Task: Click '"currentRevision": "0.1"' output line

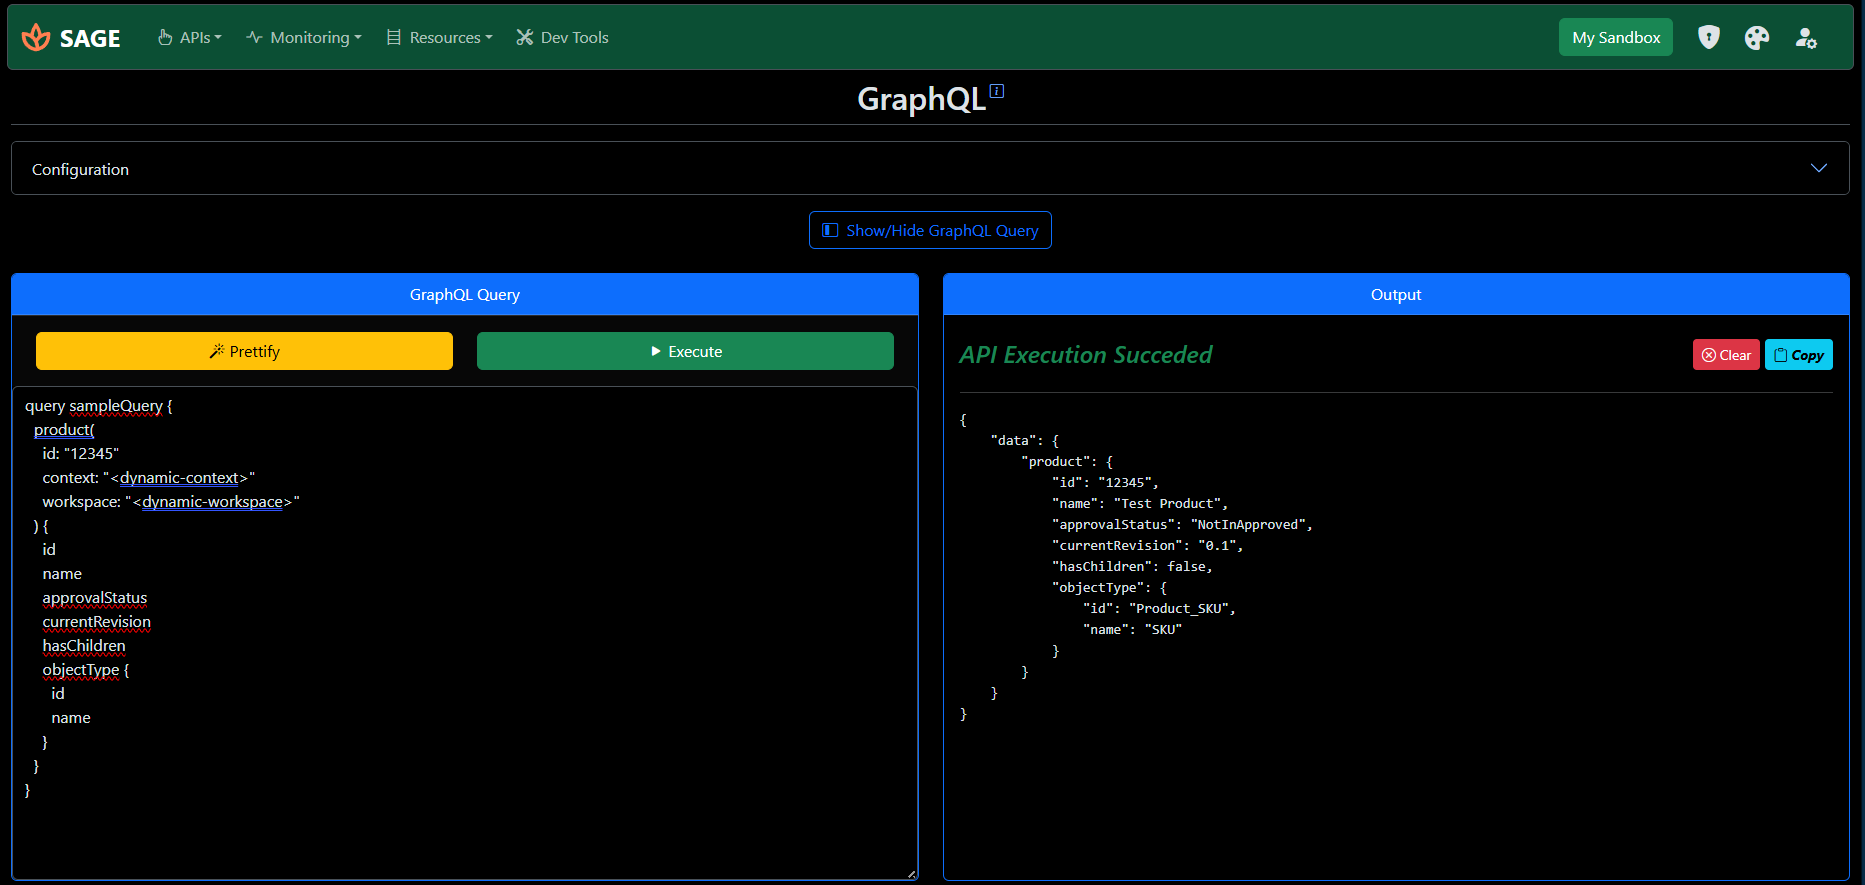Action: click(1148, 545)
